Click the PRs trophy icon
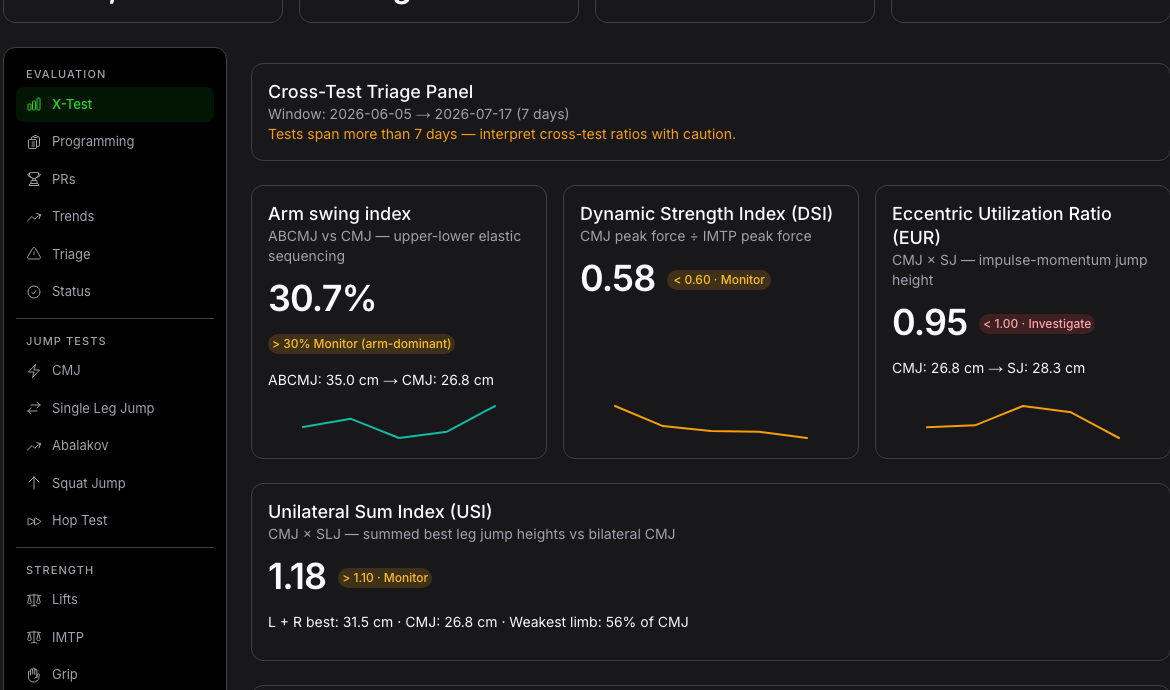 click(34, 179)
